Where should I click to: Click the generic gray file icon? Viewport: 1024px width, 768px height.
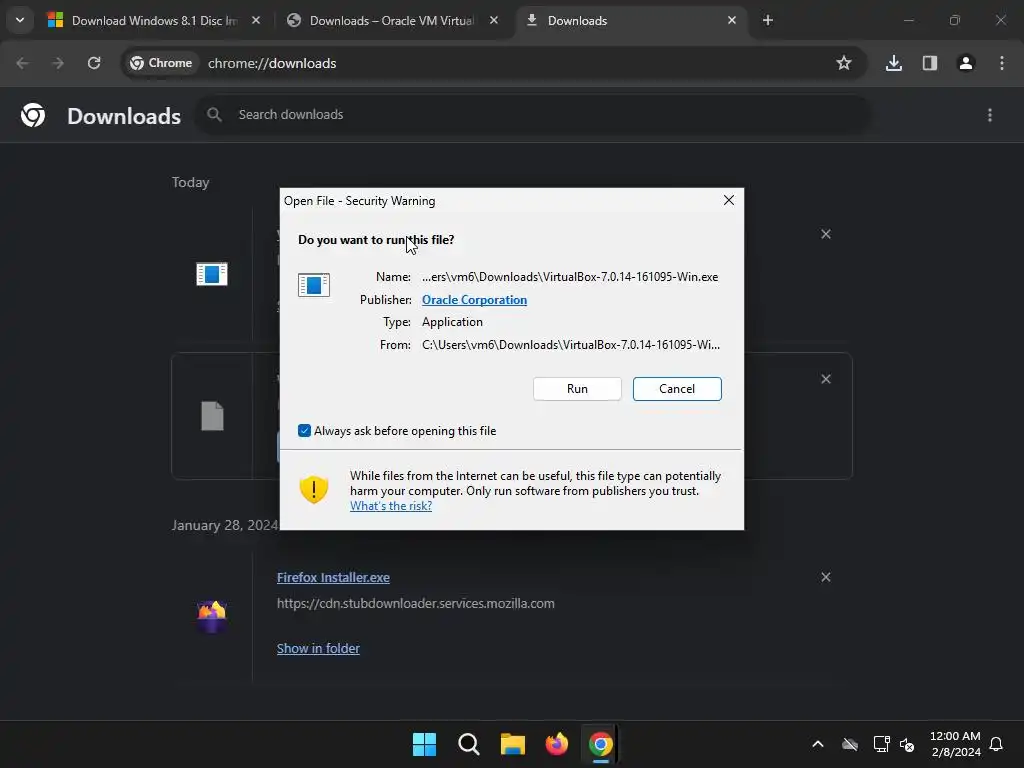(212, 416)
